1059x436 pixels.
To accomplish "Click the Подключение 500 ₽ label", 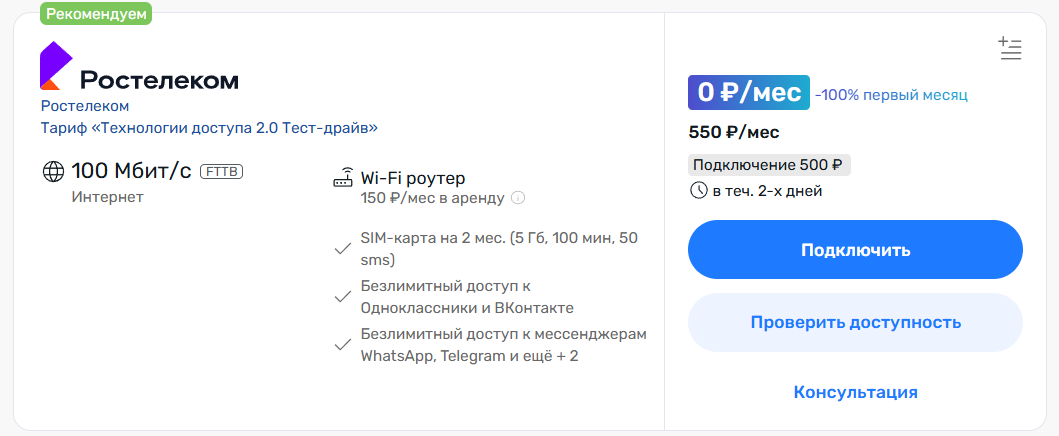I will coord(769,165).
